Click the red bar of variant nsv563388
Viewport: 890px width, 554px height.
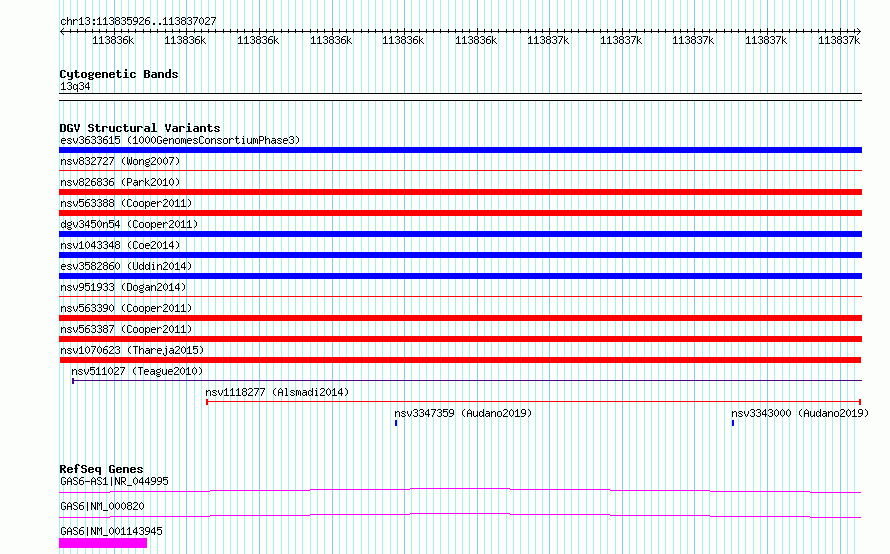(x=460, y=213)
